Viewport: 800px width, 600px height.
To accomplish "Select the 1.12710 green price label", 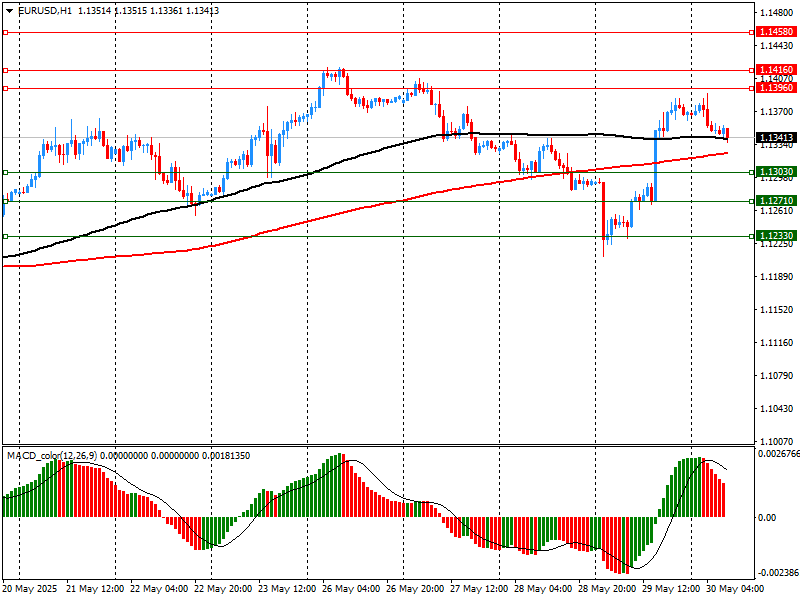I will click(x=776, y=201).
